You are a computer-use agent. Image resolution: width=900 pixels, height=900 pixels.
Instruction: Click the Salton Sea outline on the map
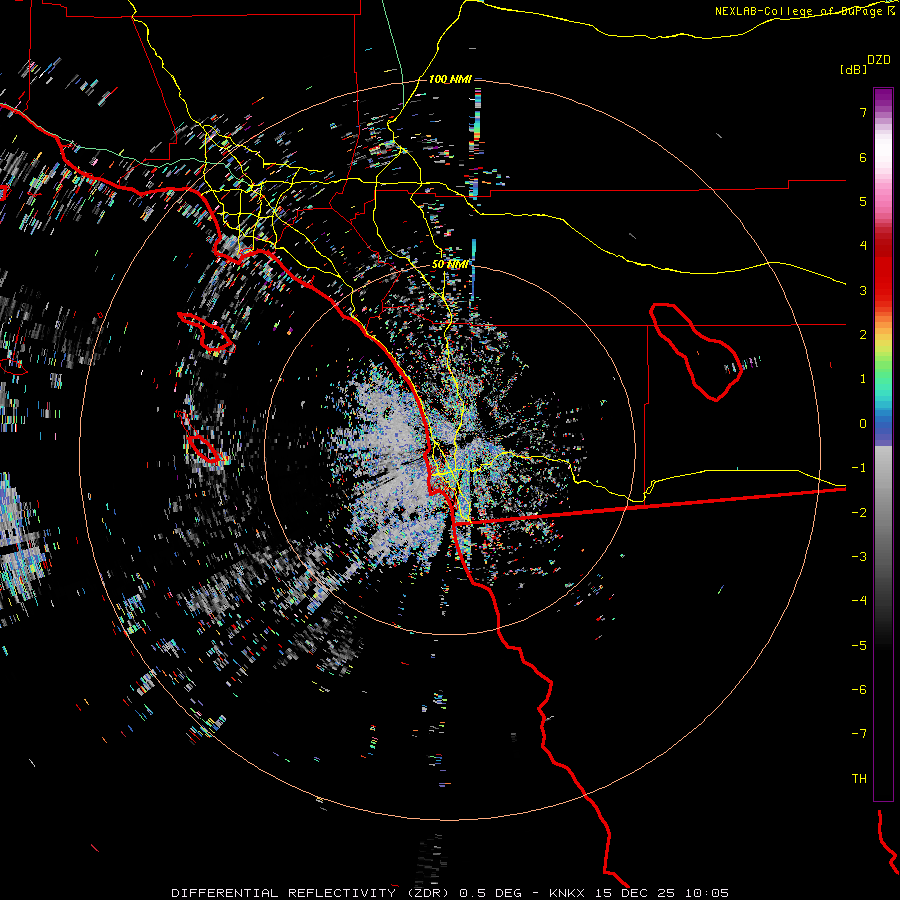(696, 352)
